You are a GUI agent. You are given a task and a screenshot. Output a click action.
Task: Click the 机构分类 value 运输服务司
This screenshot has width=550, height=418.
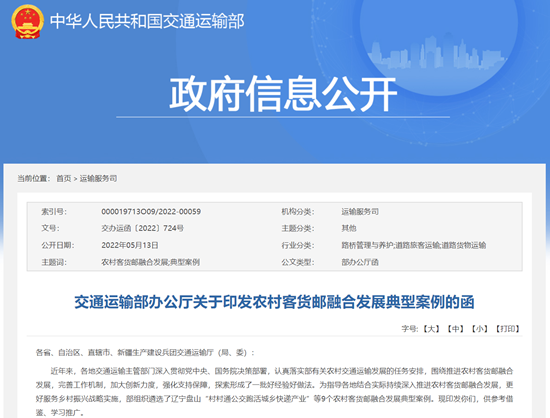[360, 211]
